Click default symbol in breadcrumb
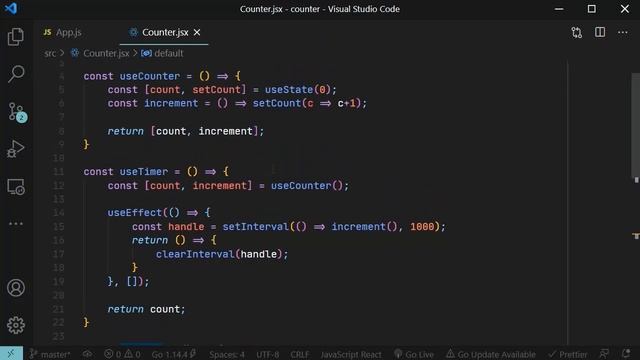 pos(169,53)
